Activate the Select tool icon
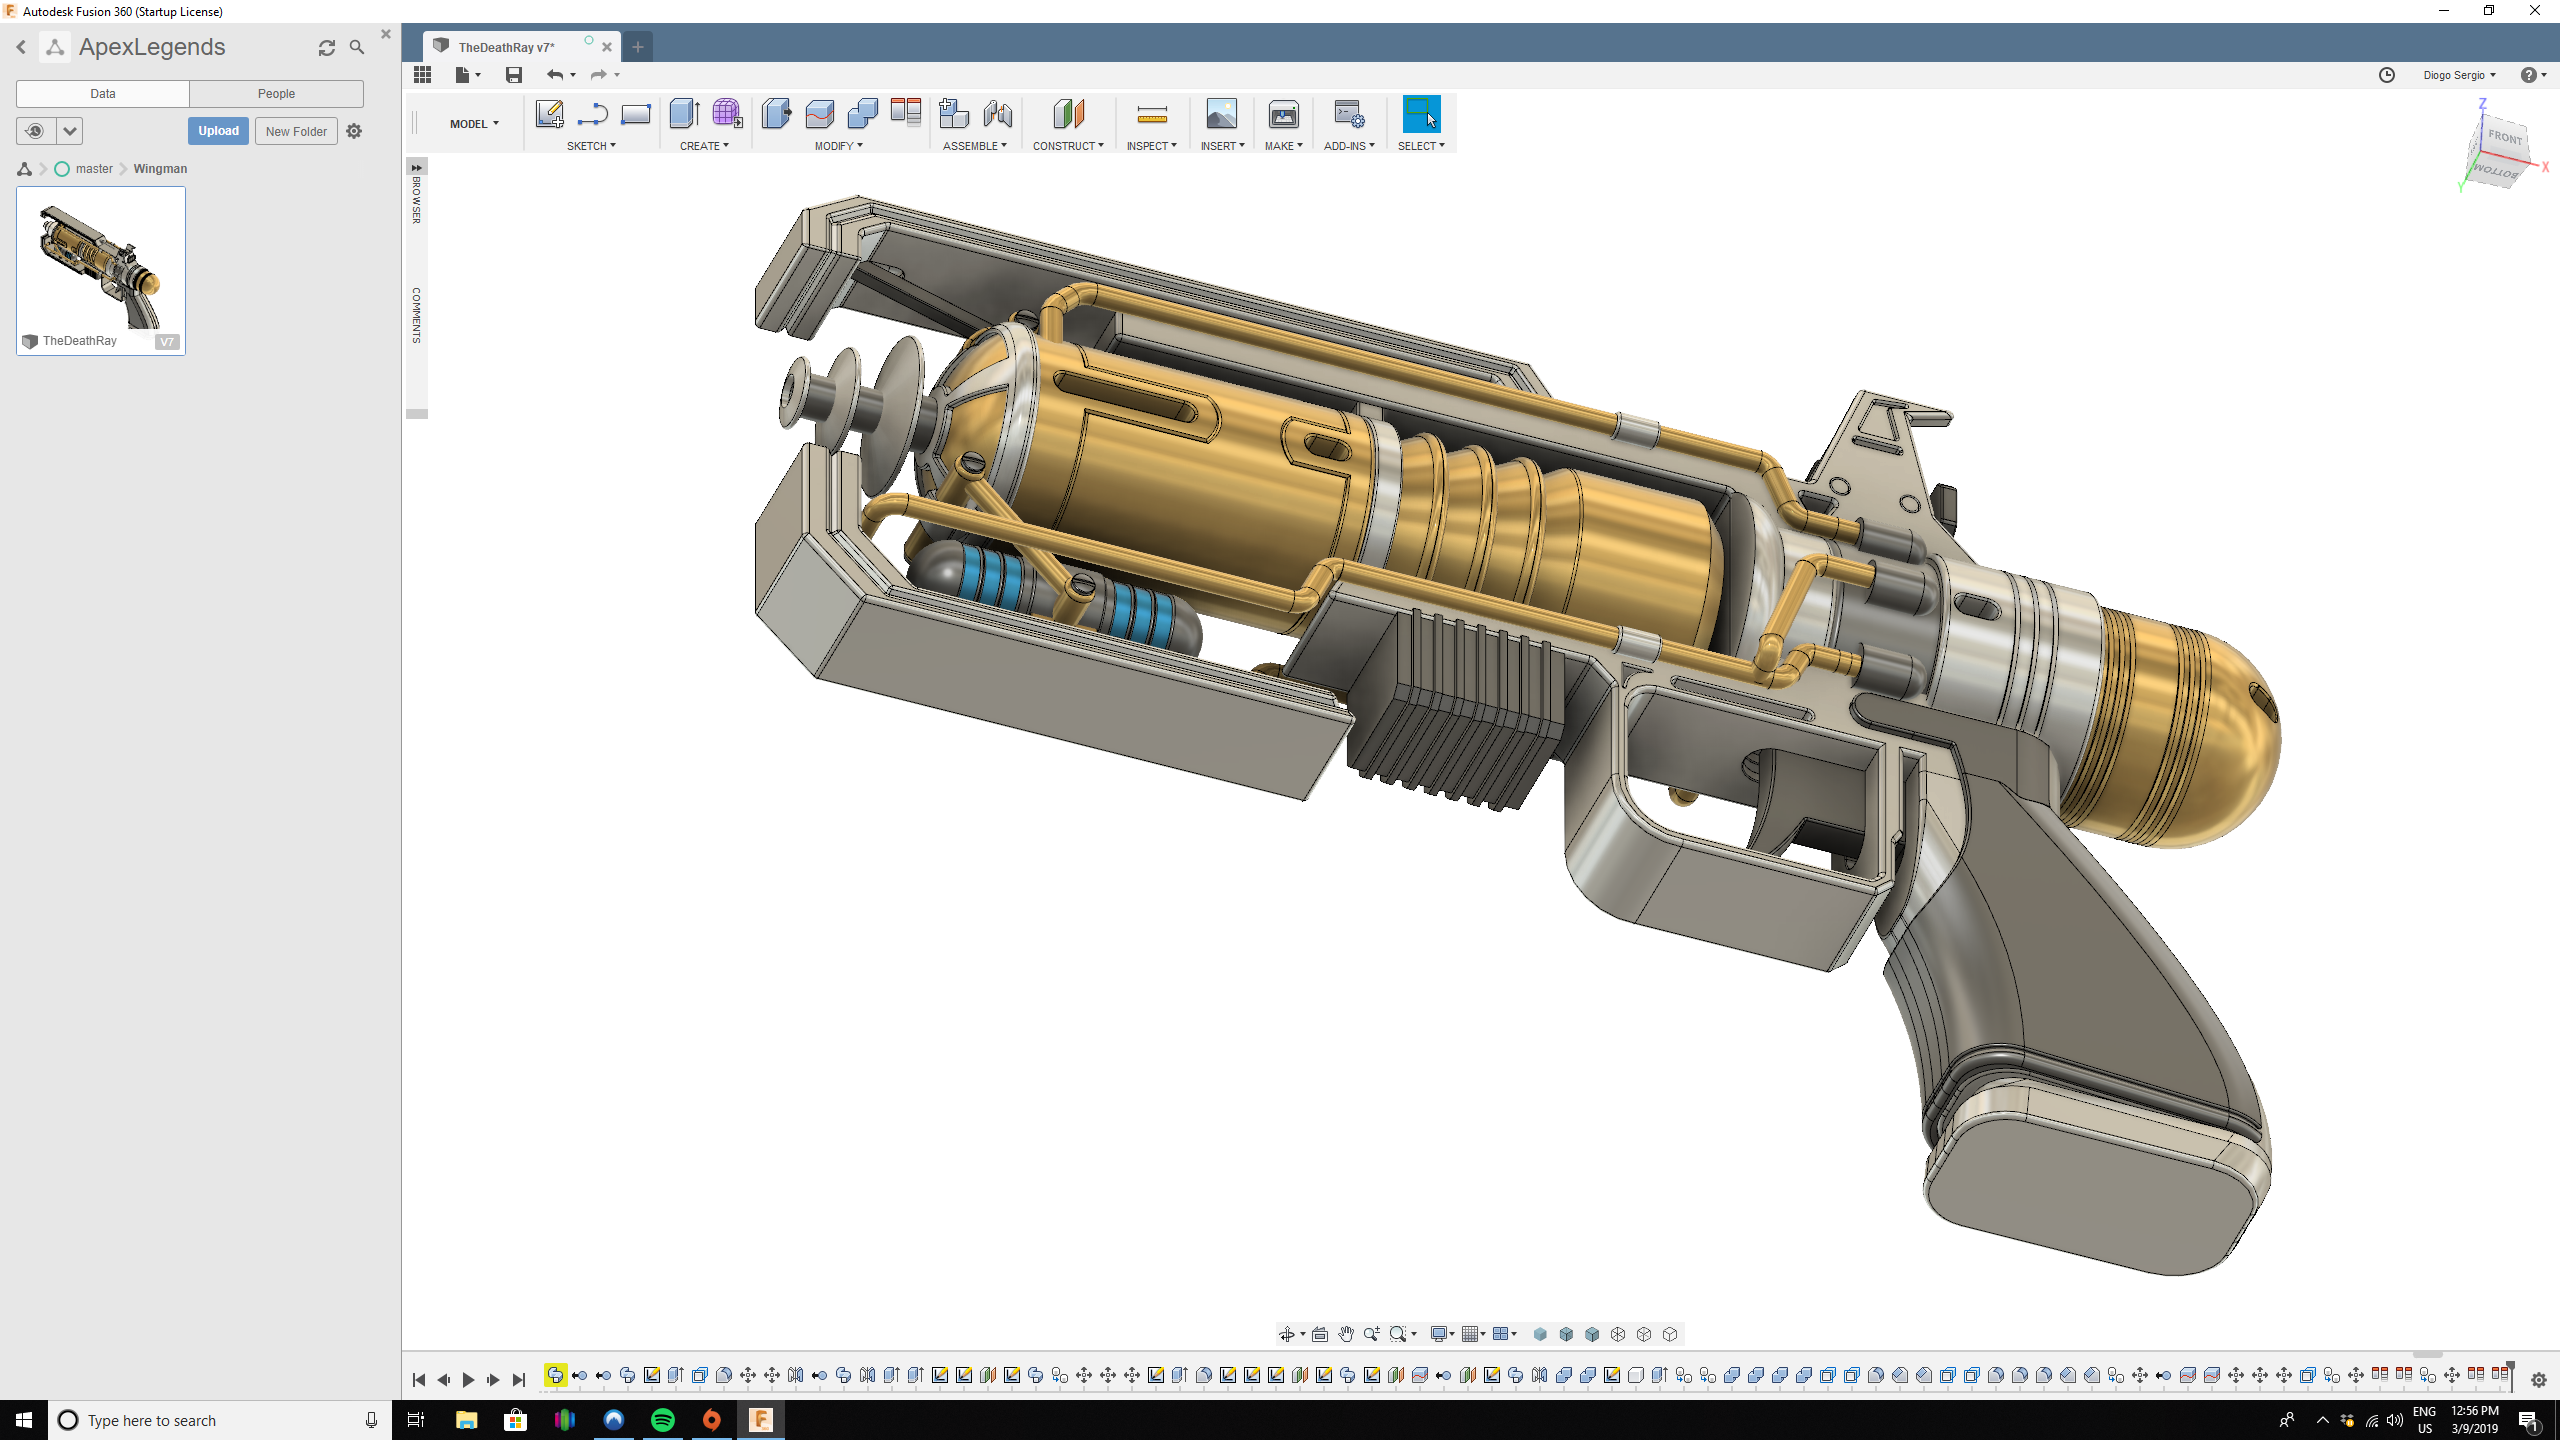2560x1440 pixels. coord(1421,114)
